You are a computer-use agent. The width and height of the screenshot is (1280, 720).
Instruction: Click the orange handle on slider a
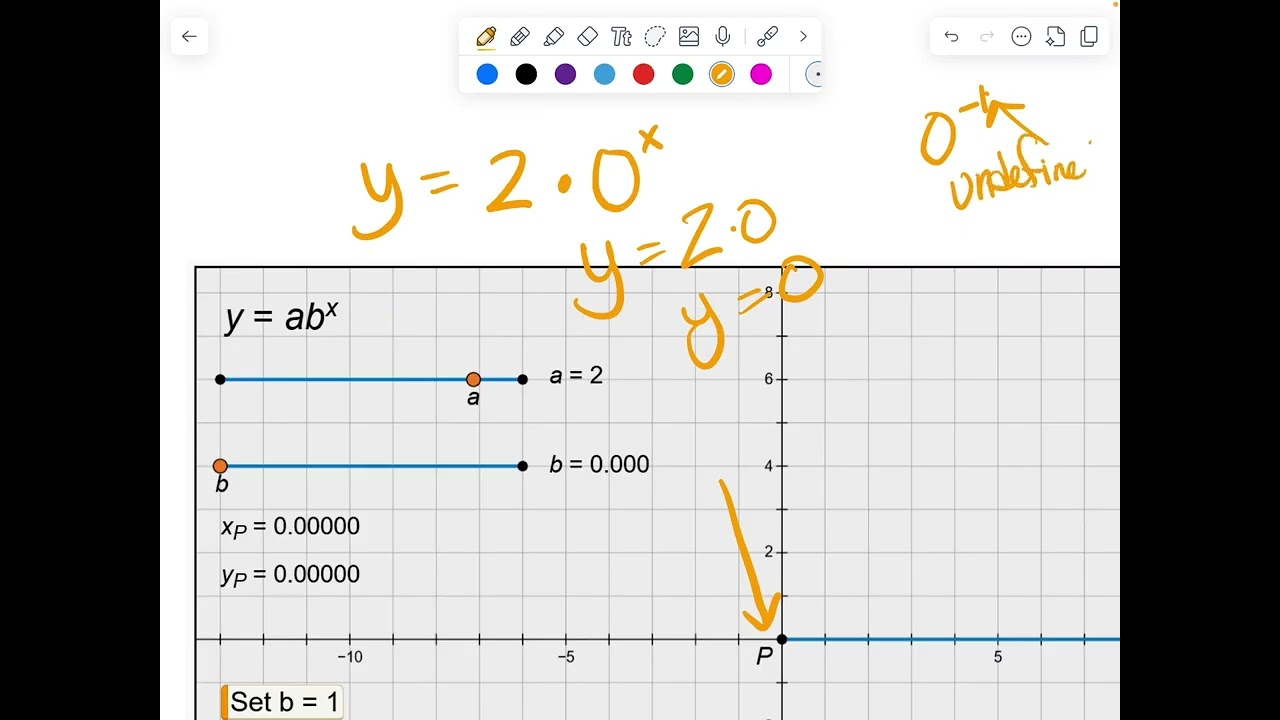coord(473,379)
